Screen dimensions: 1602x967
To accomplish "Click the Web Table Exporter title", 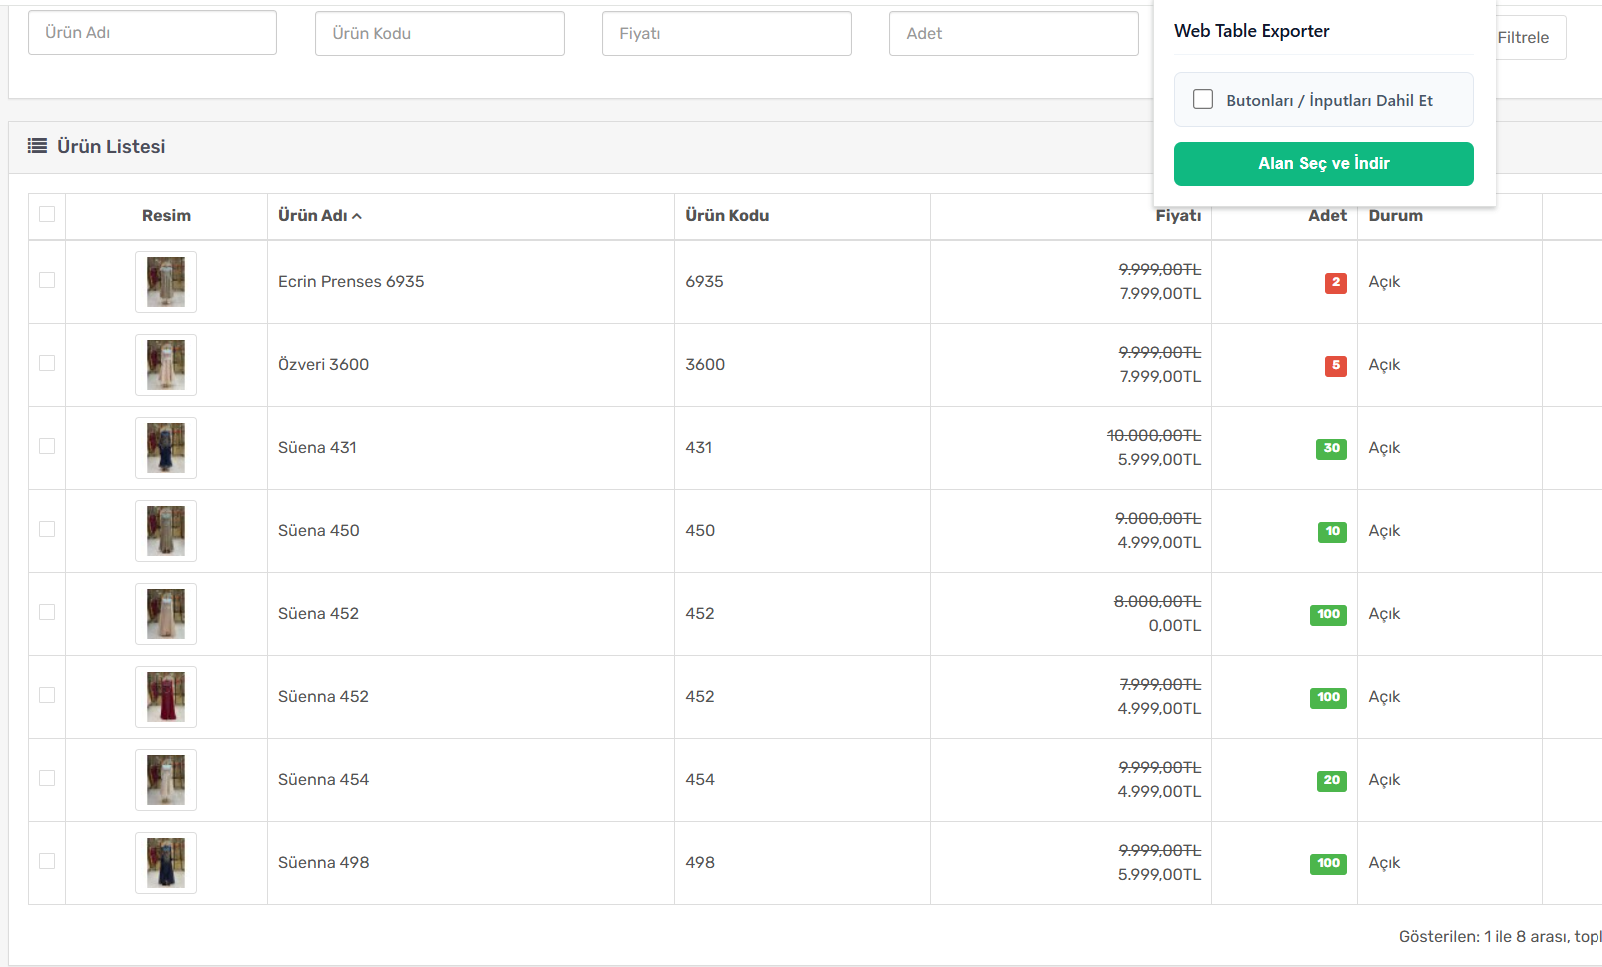I will coord(1252,31).
